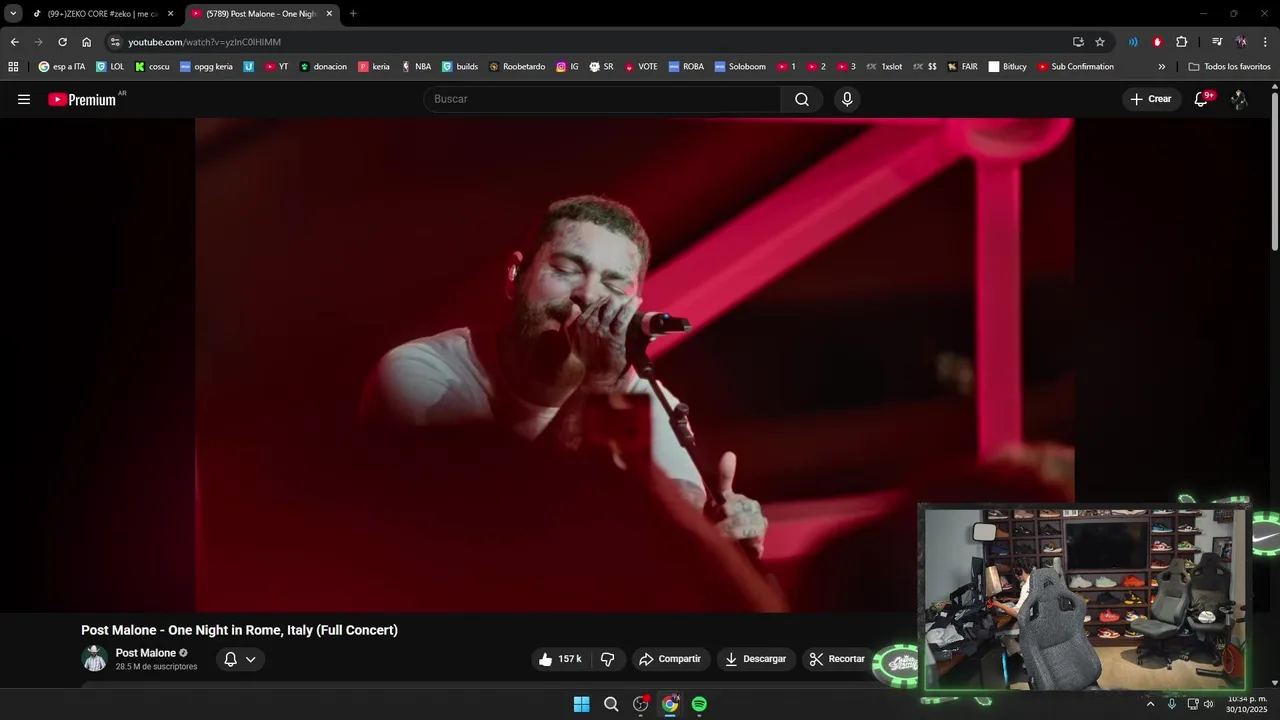The image size is (1280, 720).
Task: Dislike the video with thumbs down
Action: 607,659
